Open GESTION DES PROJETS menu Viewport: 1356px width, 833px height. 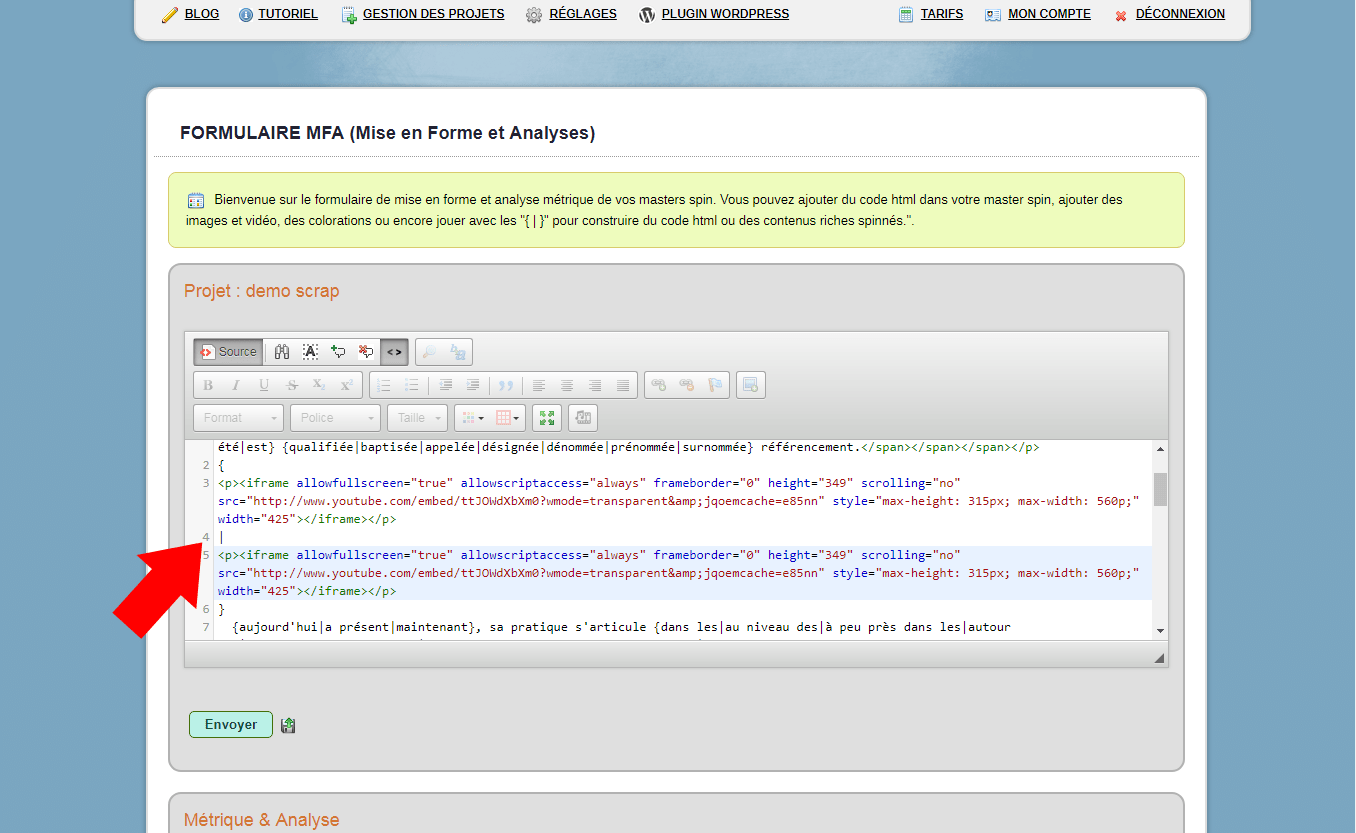click(432, 14)
